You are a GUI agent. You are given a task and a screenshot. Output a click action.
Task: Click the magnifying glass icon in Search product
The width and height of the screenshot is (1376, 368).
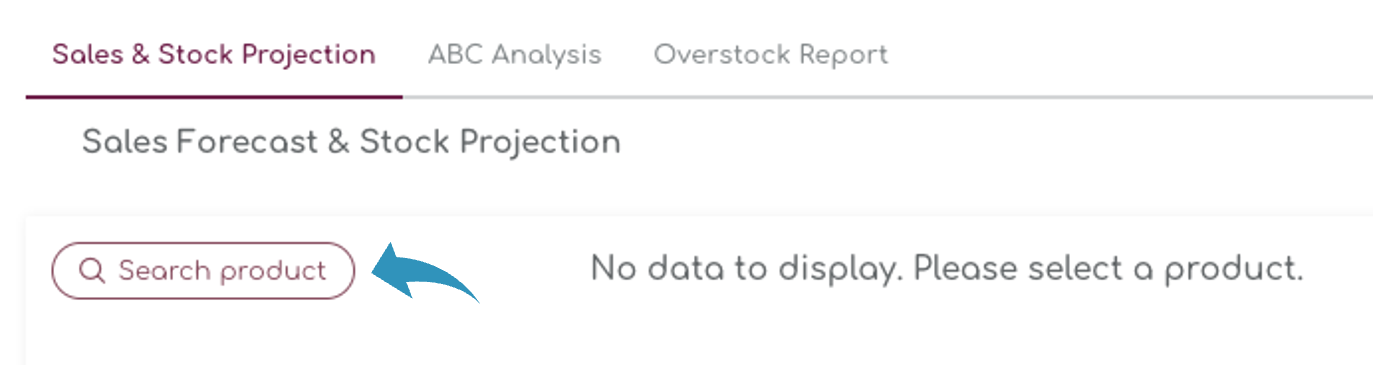[x=92, y=271]
